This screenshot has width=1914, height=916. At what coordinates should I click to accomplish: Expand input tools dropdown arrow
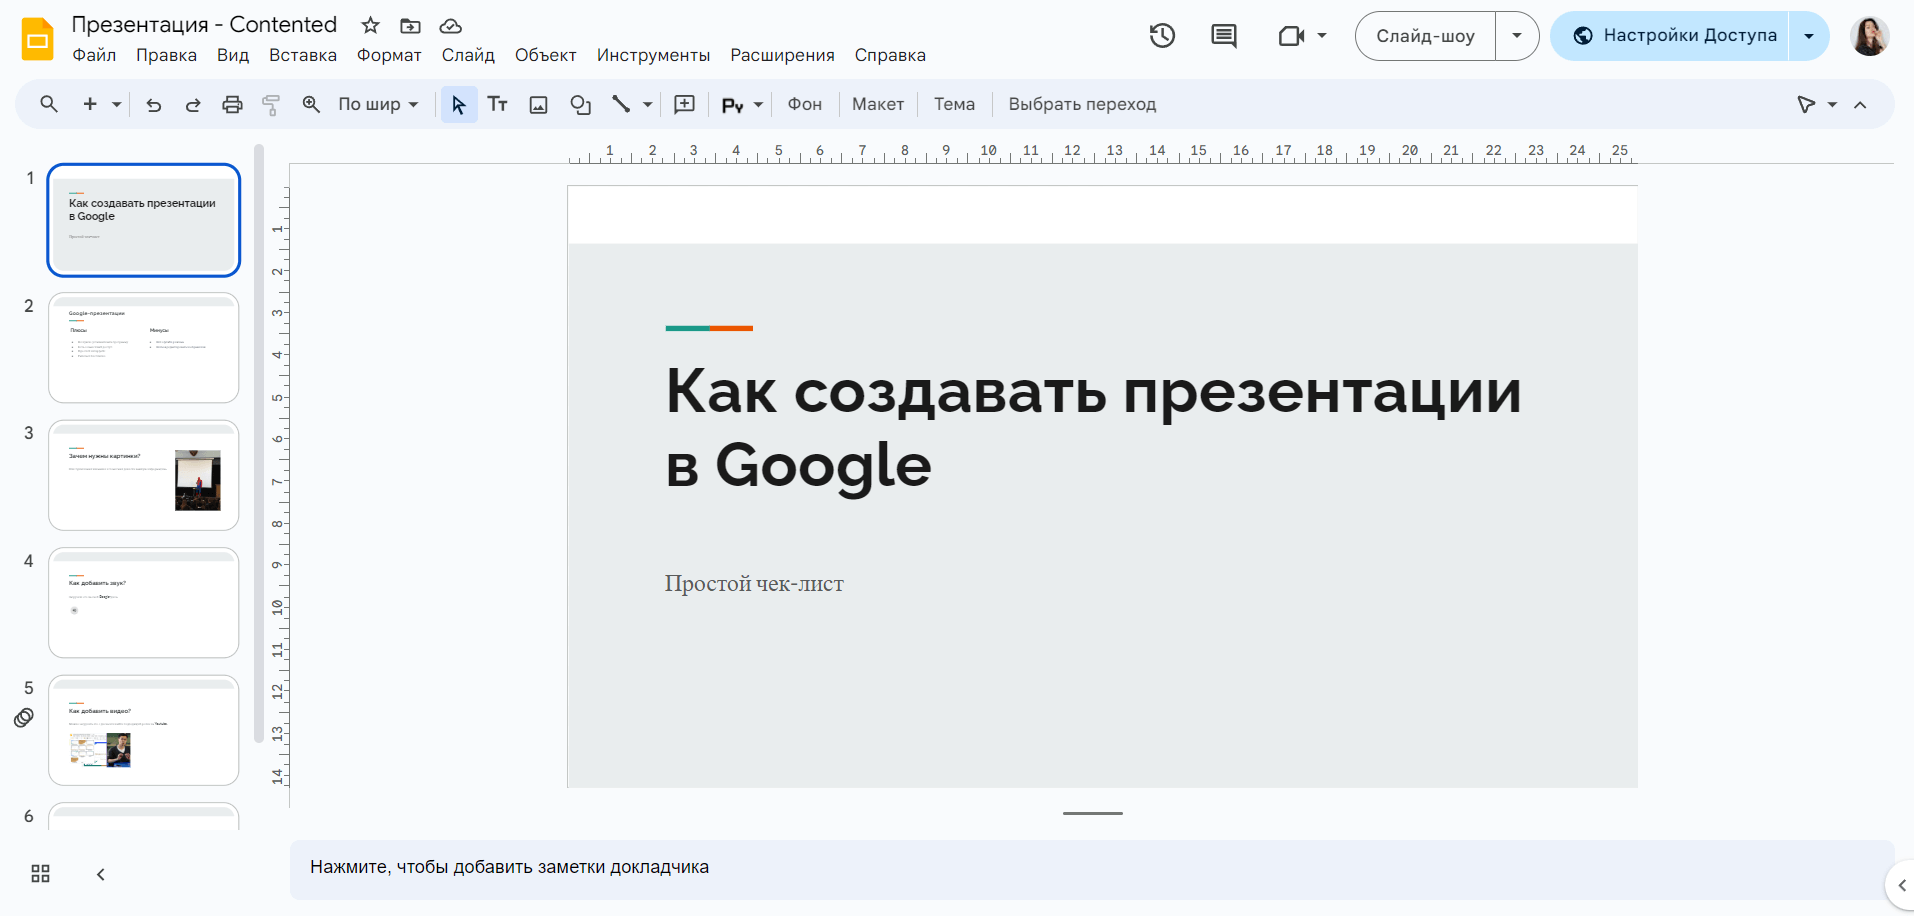758,104
